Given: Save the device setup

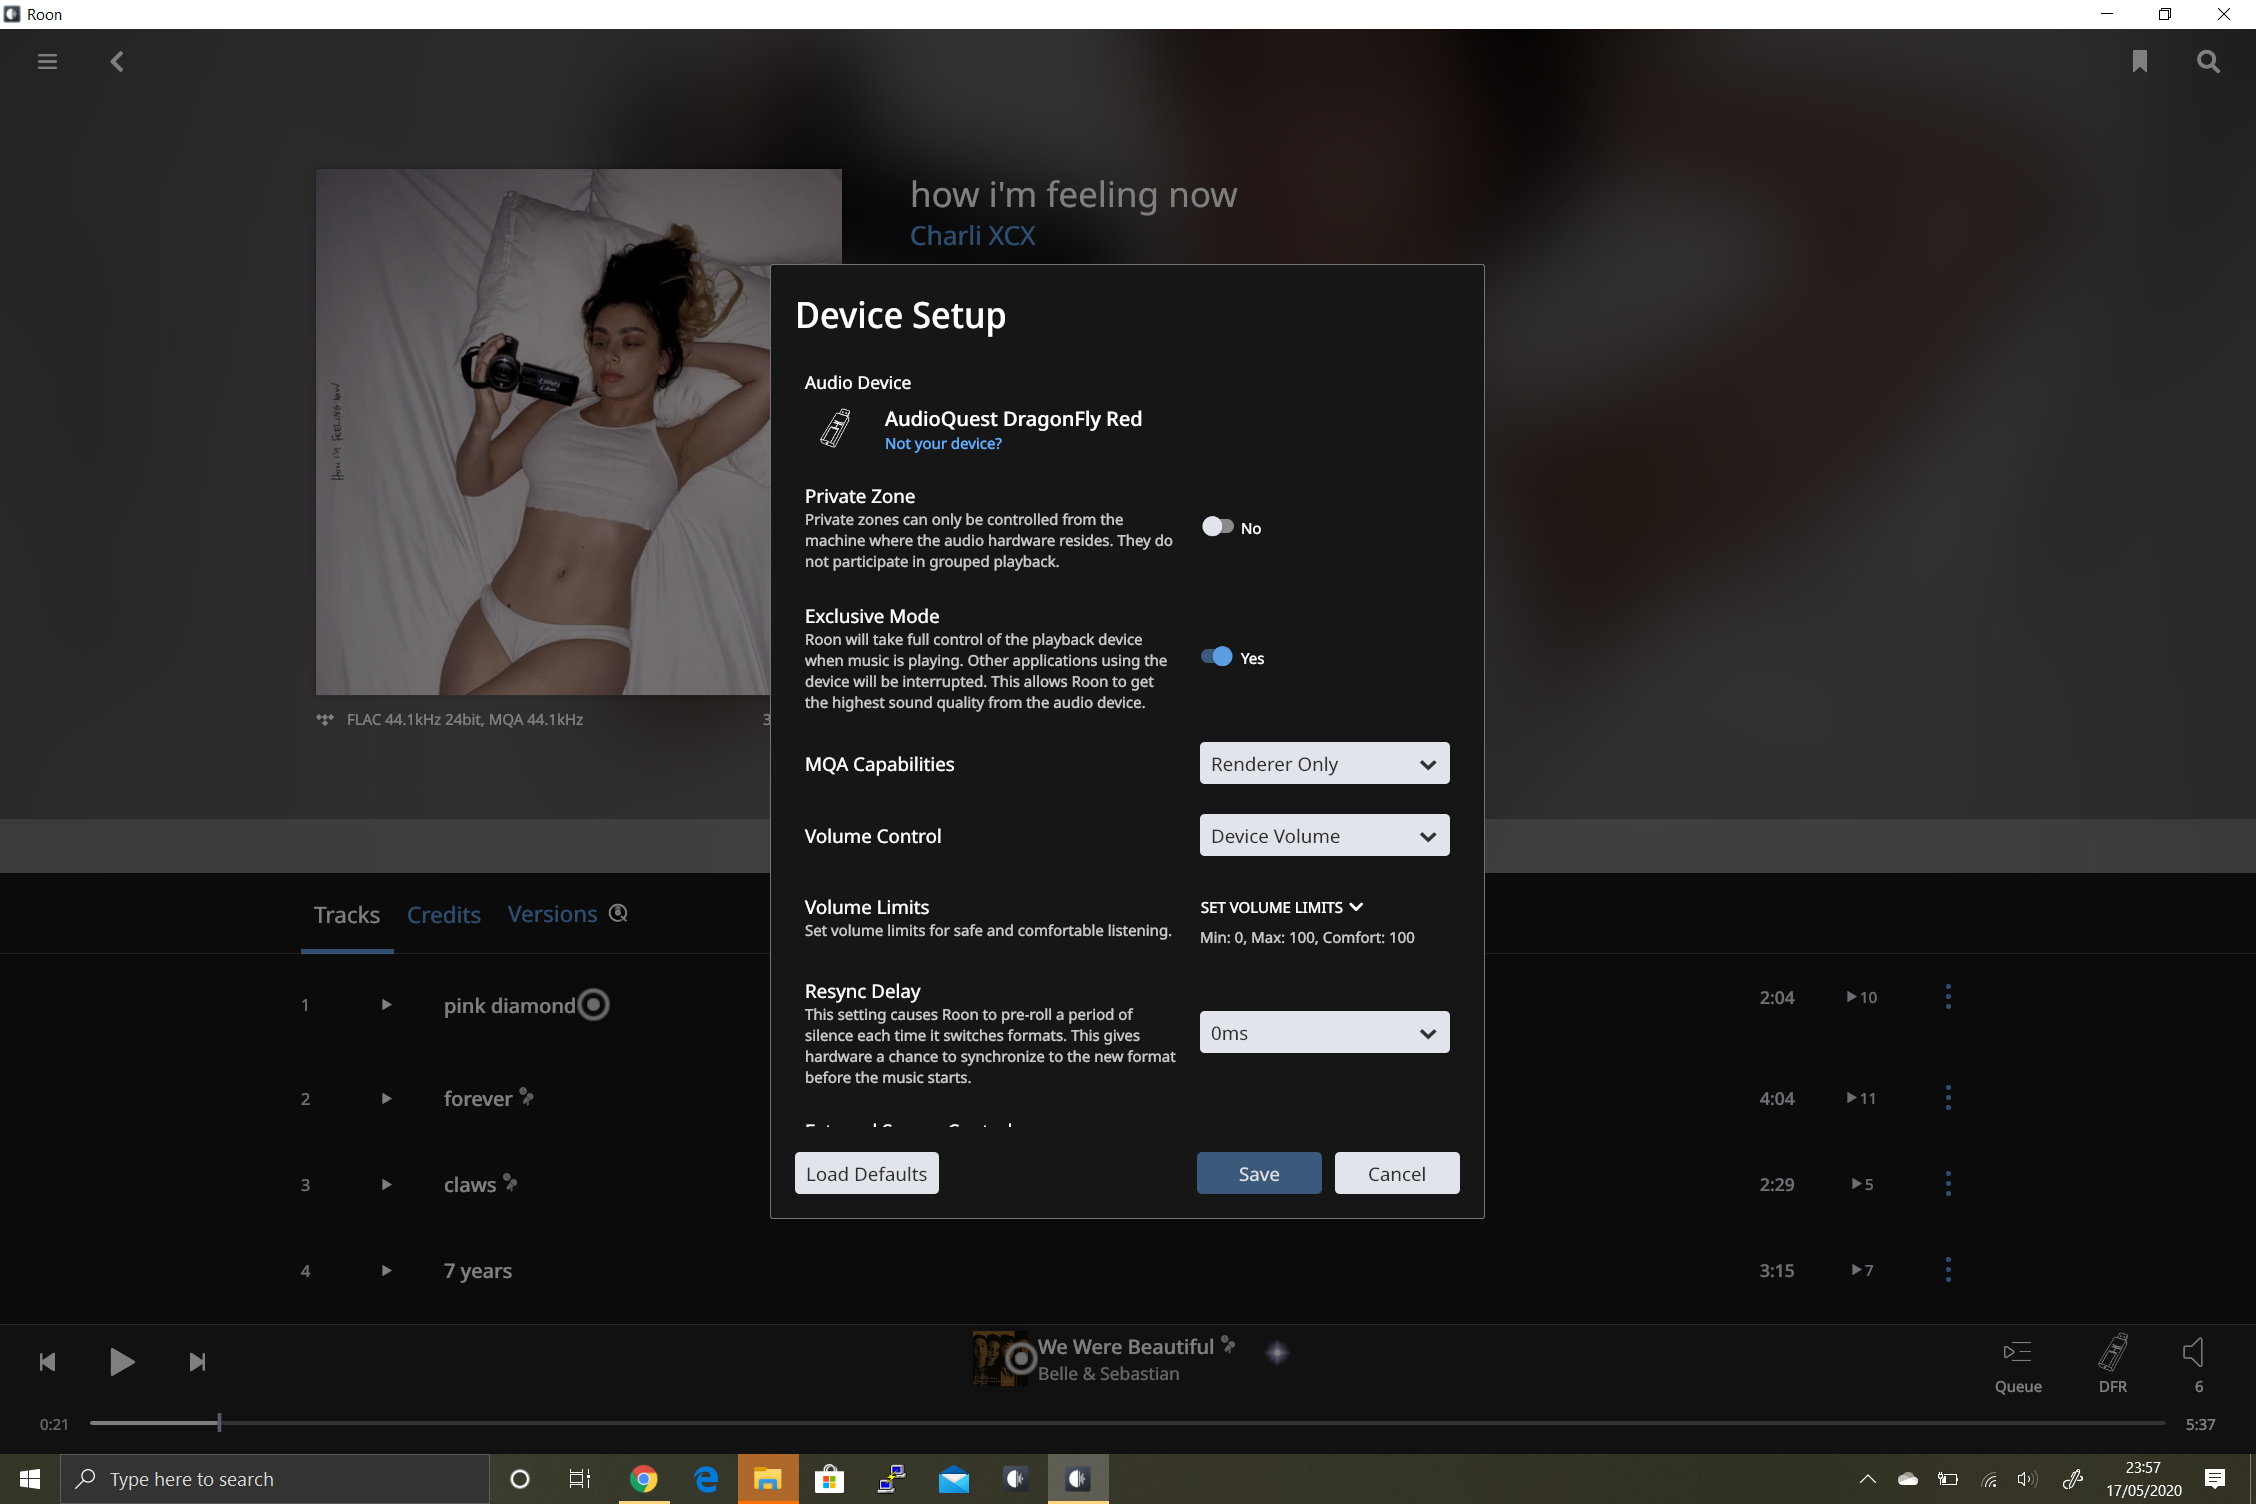Looking at the screenshot, I should click(x=1258, y=1173).
